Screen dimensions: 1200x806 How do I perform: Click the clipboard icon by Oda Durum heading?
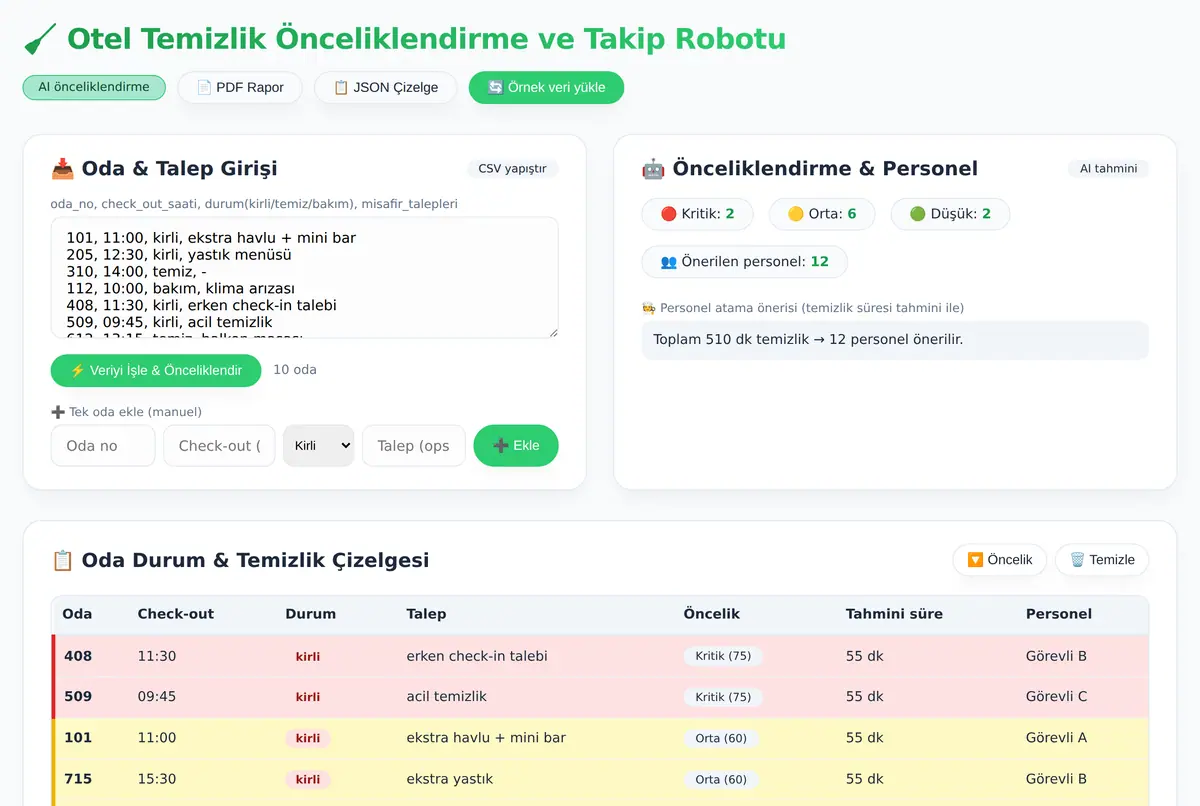(62, 560)
